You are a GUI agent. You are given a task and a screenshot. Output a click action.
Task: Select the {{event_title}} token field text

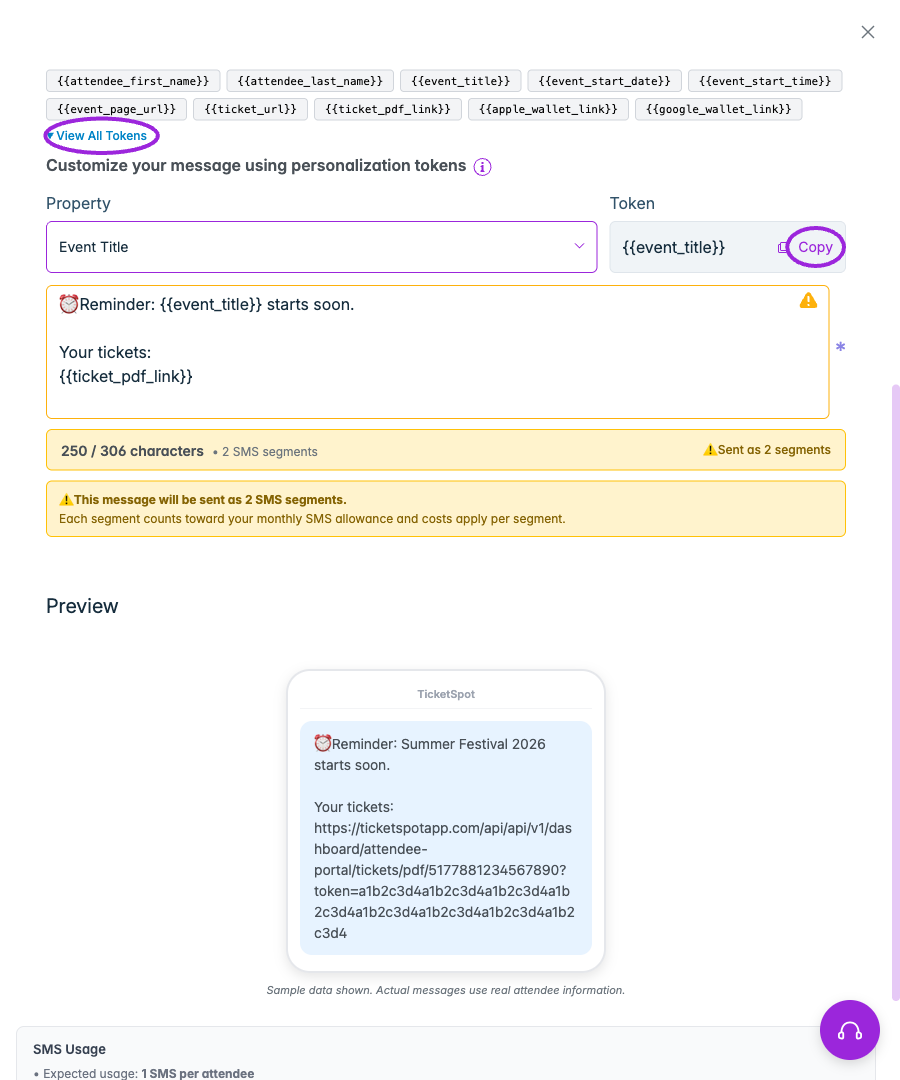tap(673, 247)
